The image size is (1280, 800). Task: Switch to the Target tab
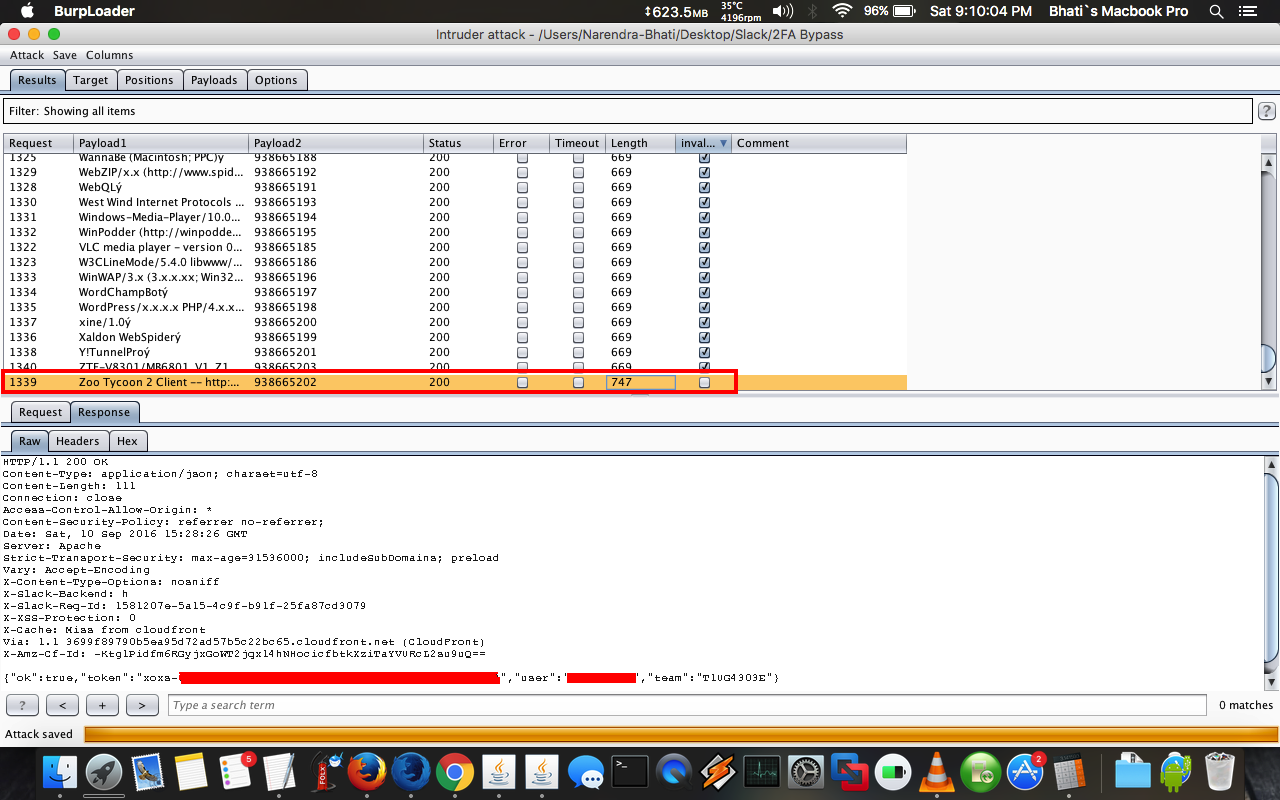(91, 80)
